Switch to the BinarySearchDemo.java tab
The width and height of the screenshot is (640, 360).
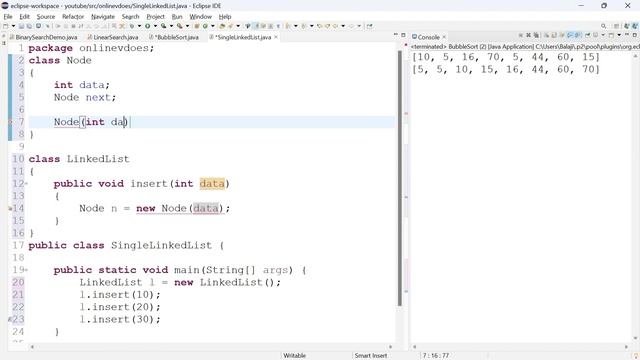(43, 37)
